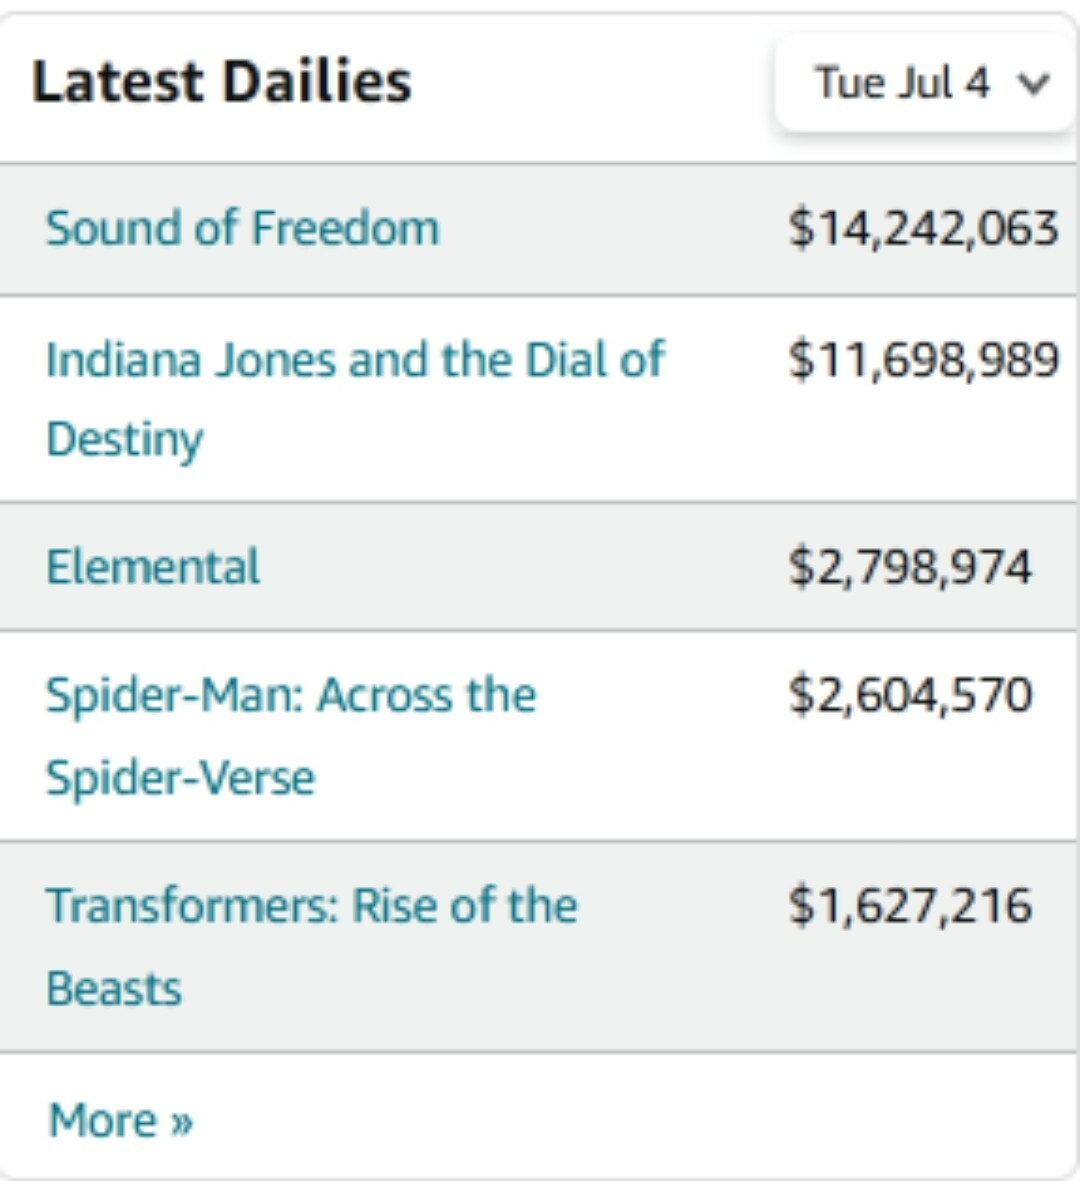1080x1181 pixels.
Task: Click the word Destiny on the second line
Action: click(x=125, y=440)
